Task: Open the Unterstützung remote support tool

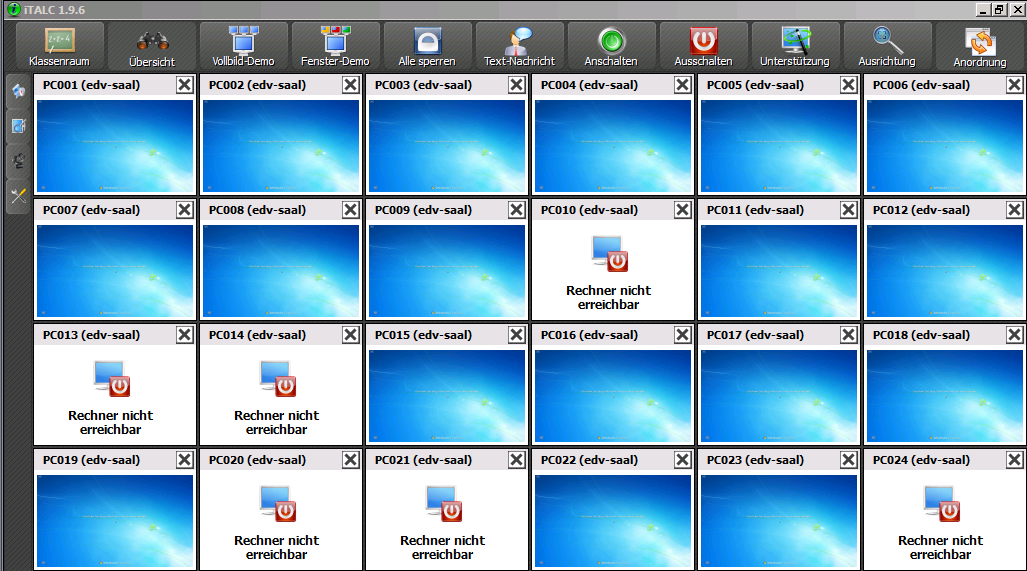Action: pos(795,46)
